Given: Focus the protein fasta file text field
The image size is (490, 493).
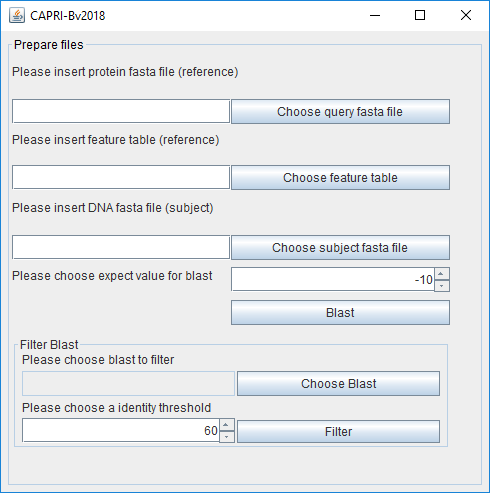Looking at the screenshot, I should tap(121, 111).
